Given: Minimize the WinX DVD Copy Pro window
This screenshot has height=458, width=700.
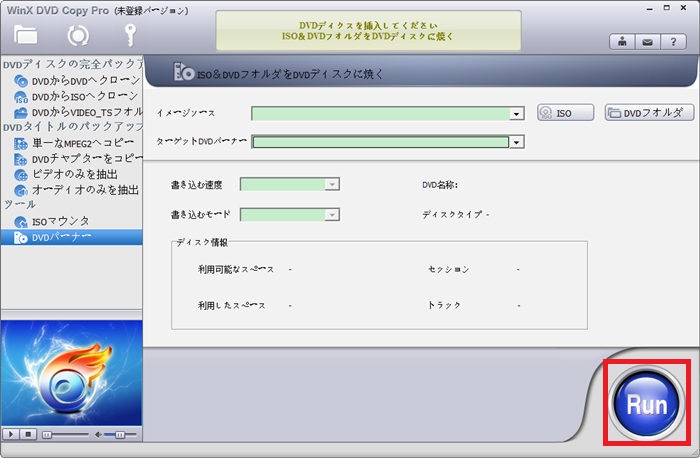Looking at the screenshot, I should click(650, 8).
